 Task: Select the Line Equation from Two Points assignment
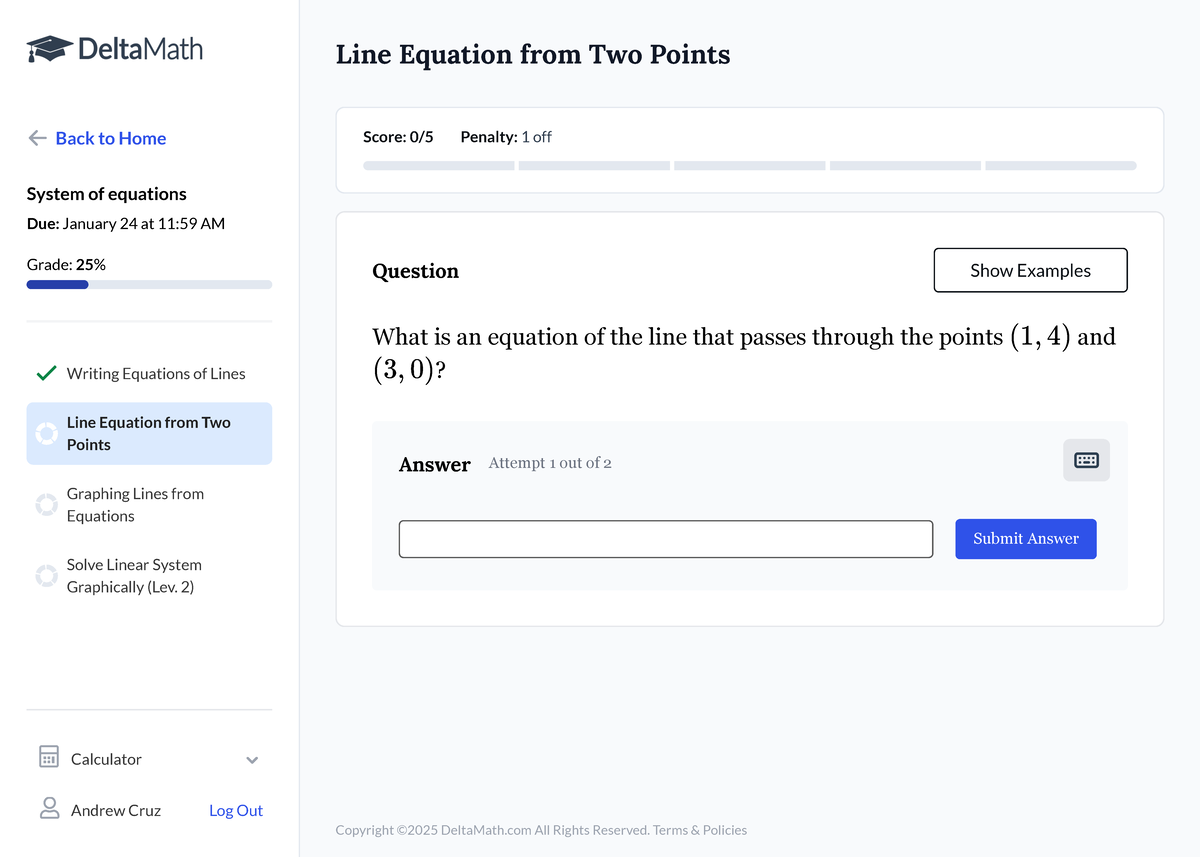149,433
